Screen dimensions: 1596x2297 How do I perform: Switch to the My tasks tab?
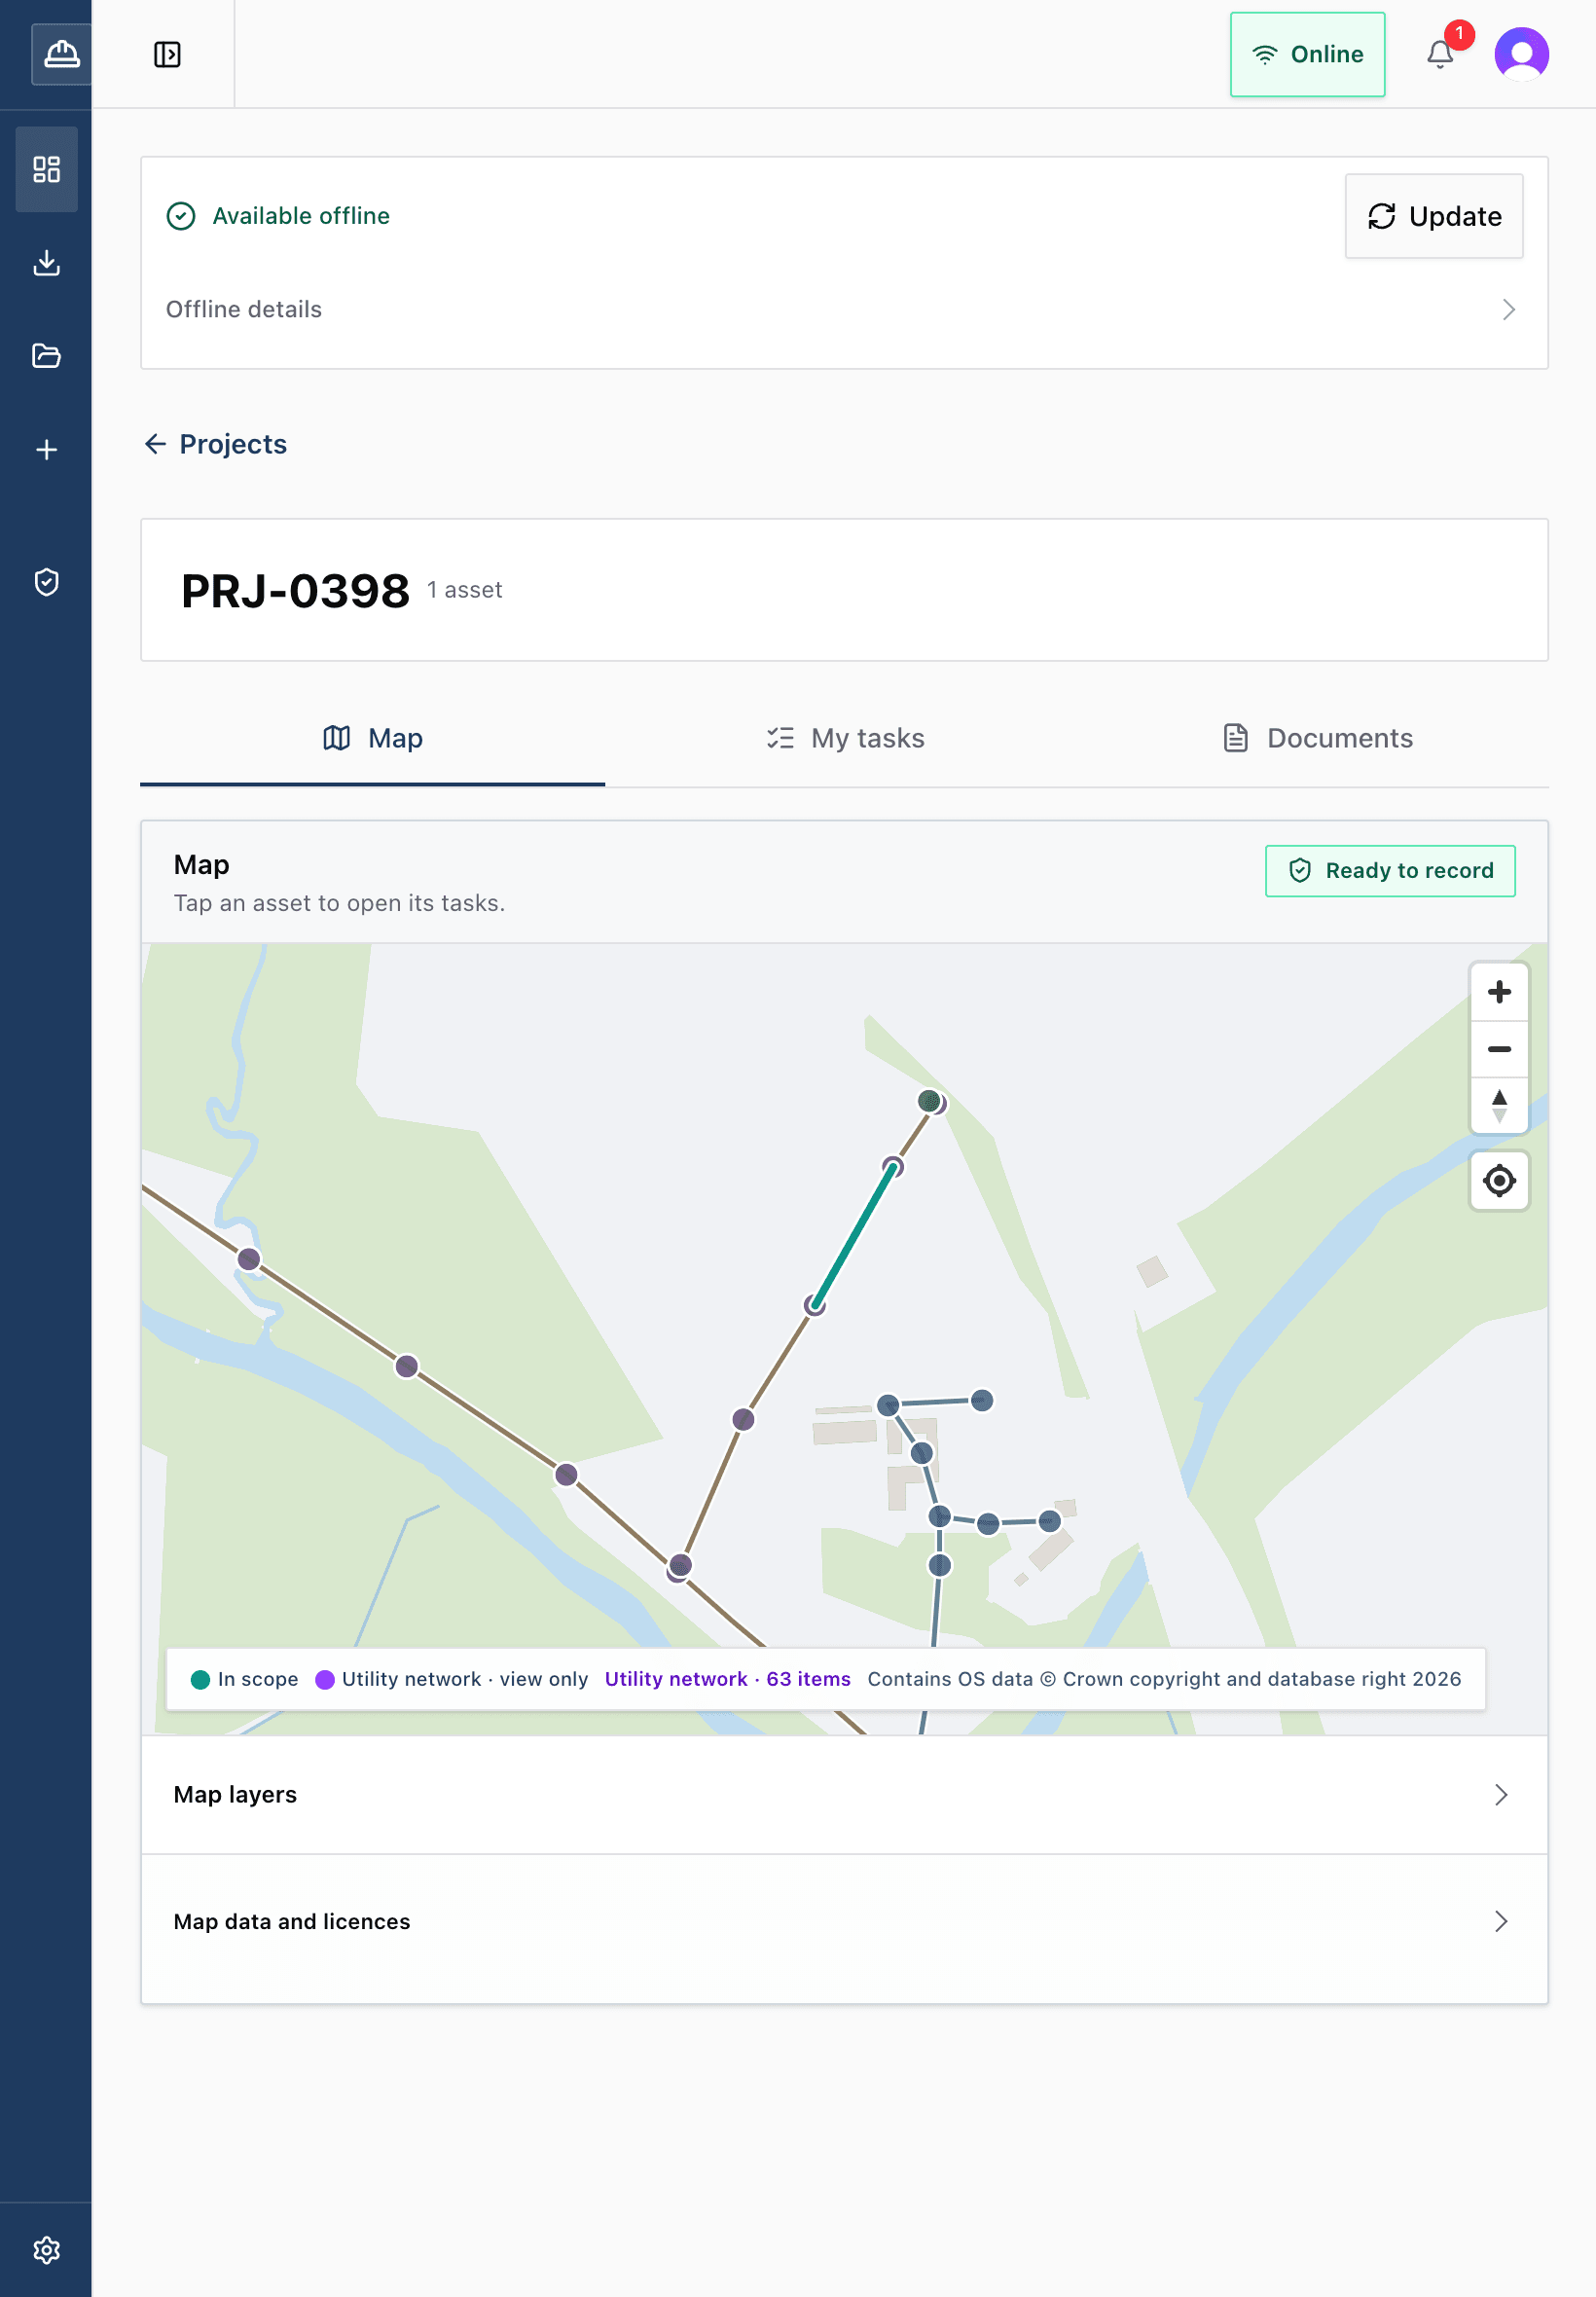844,738
